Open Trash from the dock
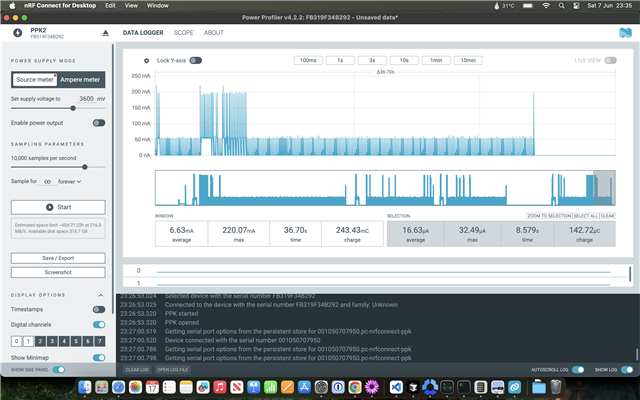This screenshot has width=640, height=400. point(556,387)
